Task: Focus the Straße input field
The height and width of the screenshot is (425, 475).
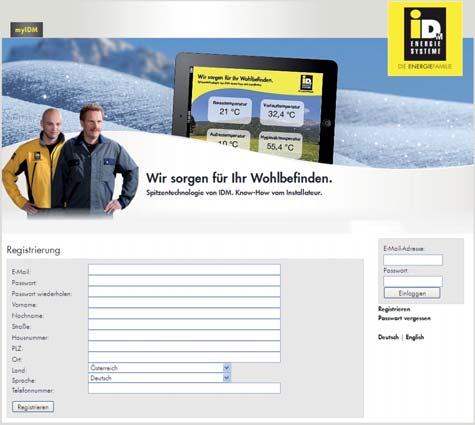Action: (184, 324)
